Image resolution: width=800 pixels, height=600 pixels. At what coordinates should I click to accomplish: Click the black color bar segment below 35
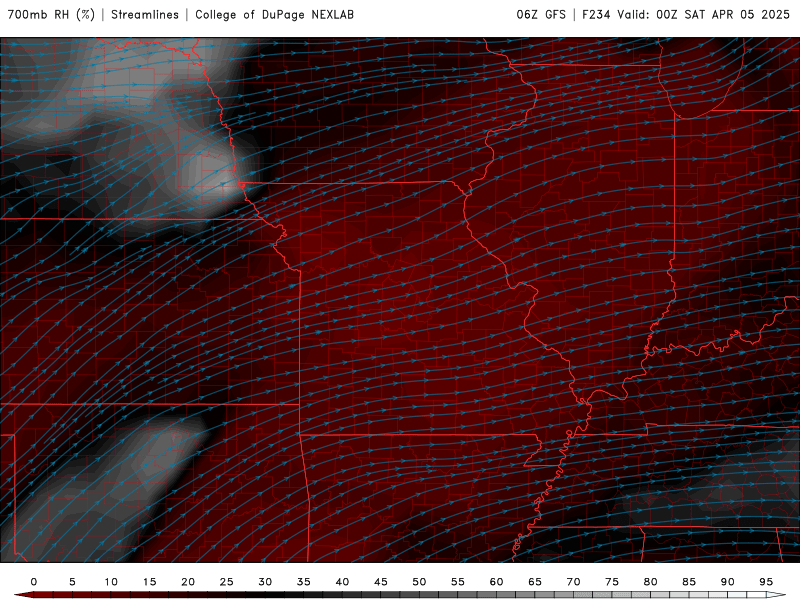[294, 595]
